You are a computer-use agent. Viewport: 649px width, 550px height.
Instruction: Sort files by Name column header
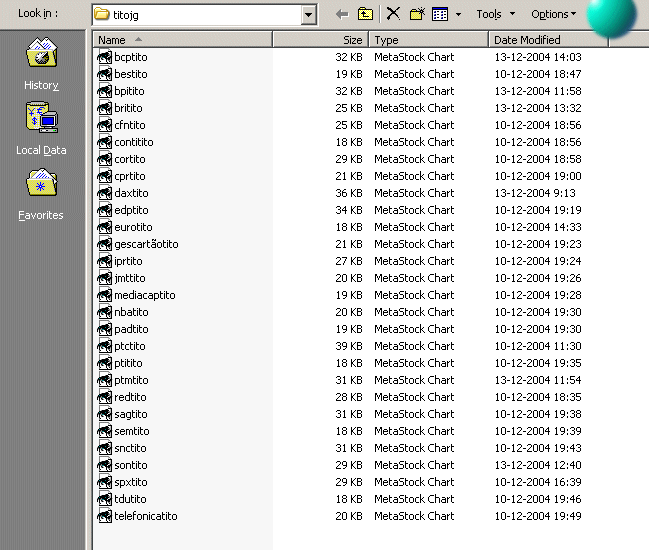(x=181, y=40)
